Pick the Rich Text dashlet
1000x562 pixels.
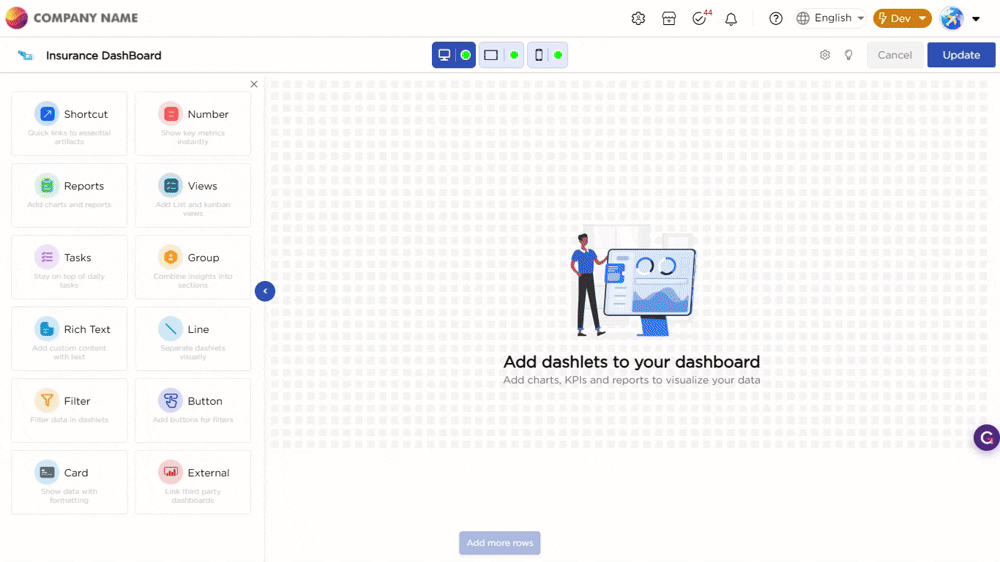pyautogui.click(x=69, y=338)
